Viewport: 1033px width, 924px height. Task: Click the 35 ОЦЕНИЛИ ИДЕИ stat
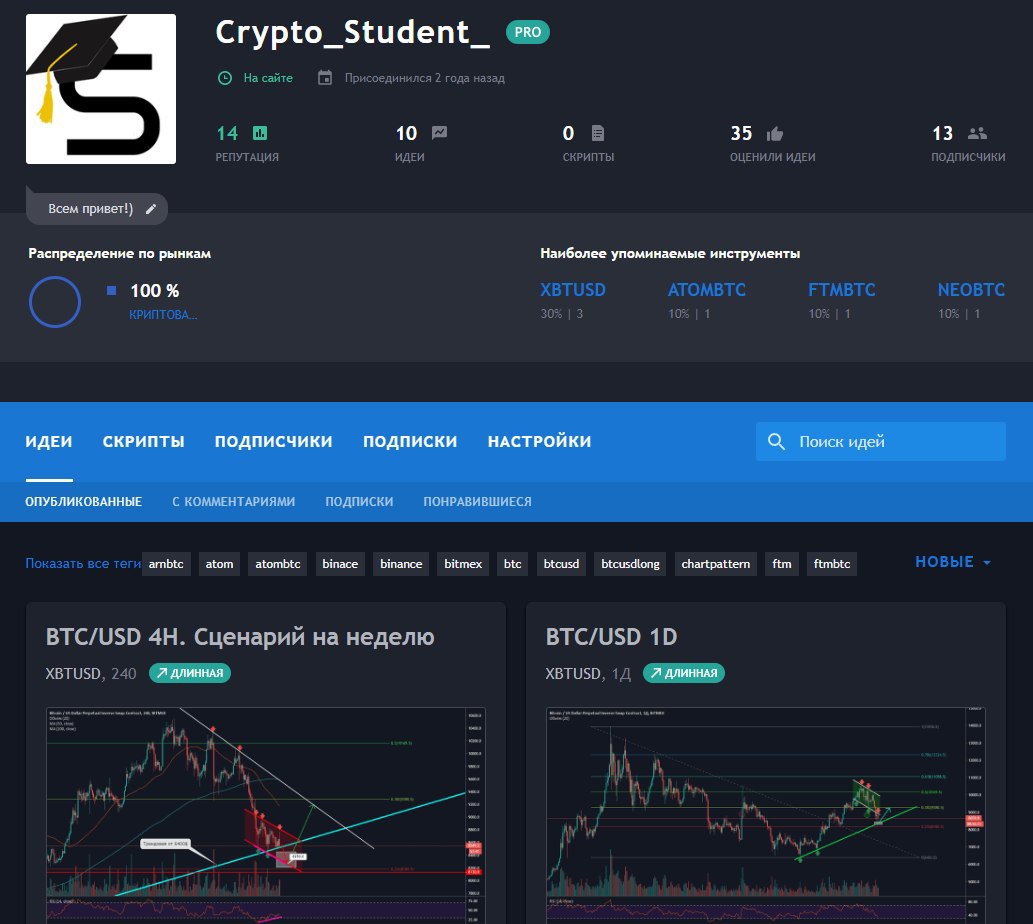click(x=773, y=144)
